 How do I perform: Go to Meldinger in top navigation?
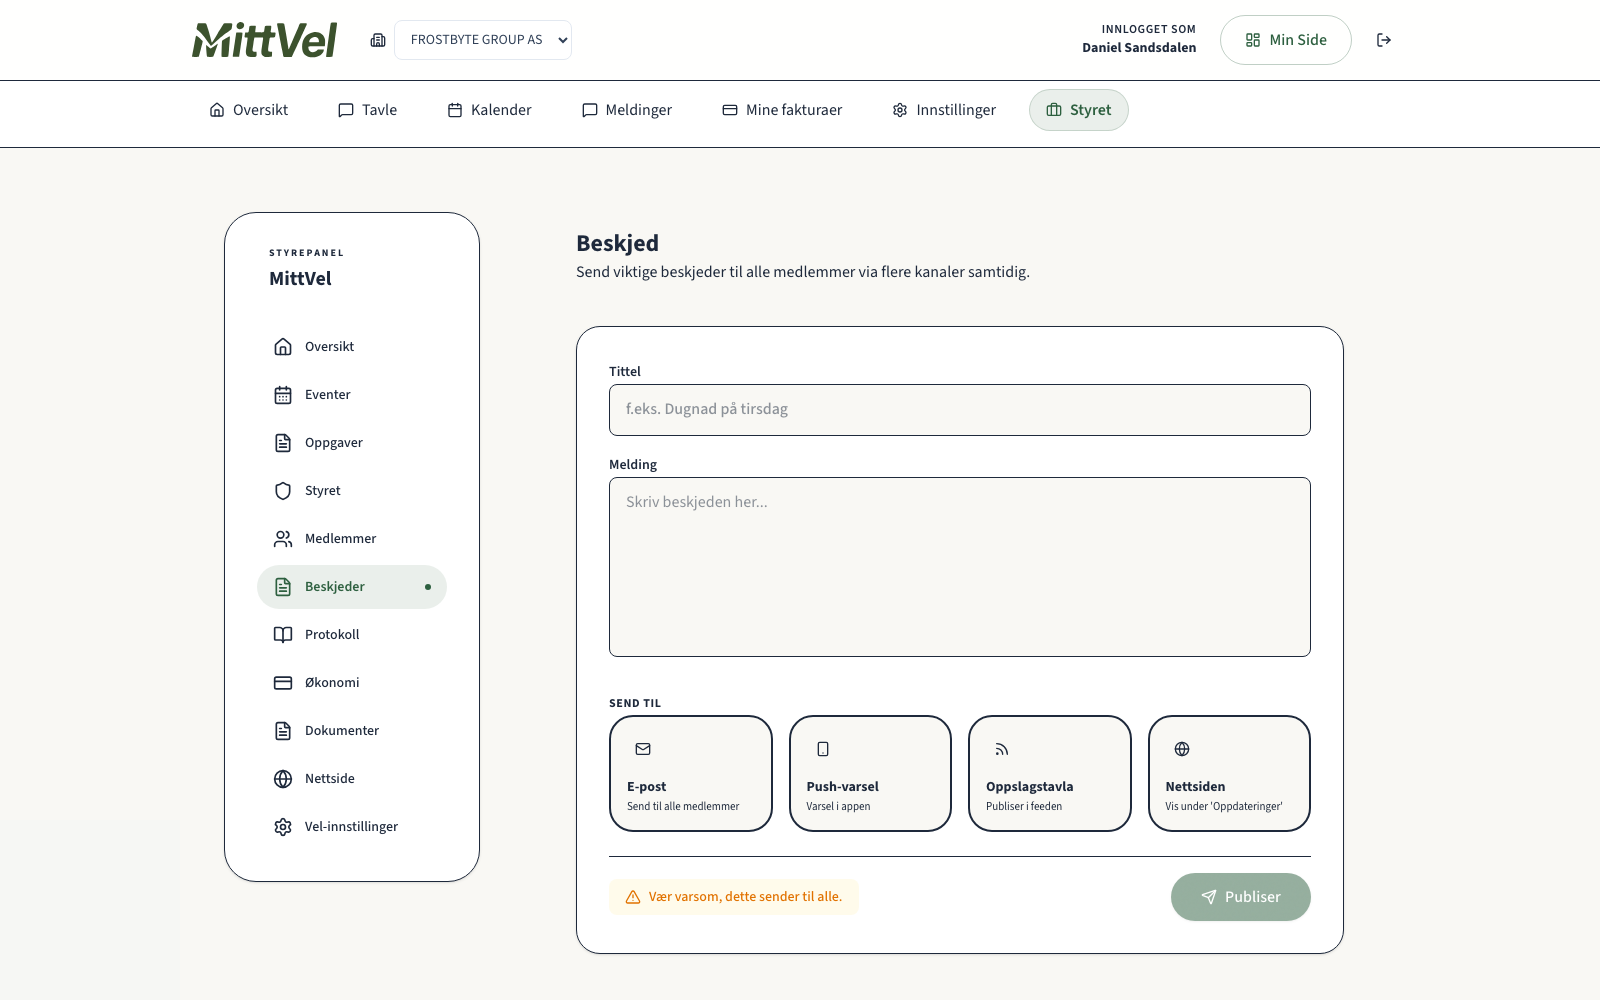coord(627,110)
